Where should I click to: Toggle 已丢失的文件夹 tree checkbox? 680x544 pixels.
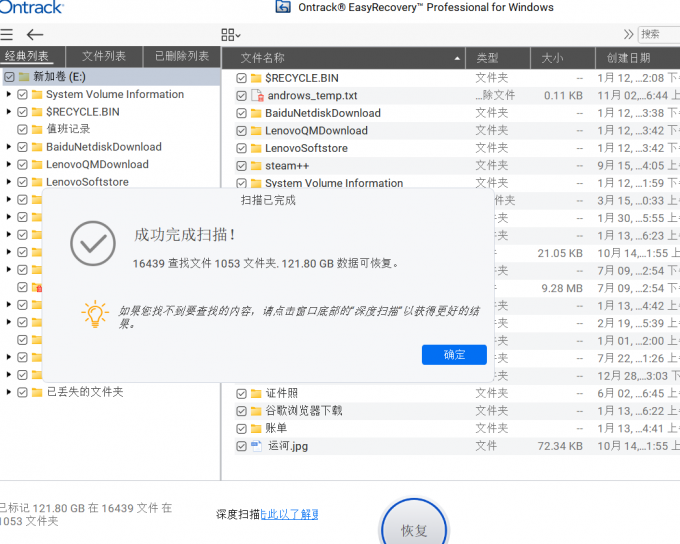tap(23, 392)
